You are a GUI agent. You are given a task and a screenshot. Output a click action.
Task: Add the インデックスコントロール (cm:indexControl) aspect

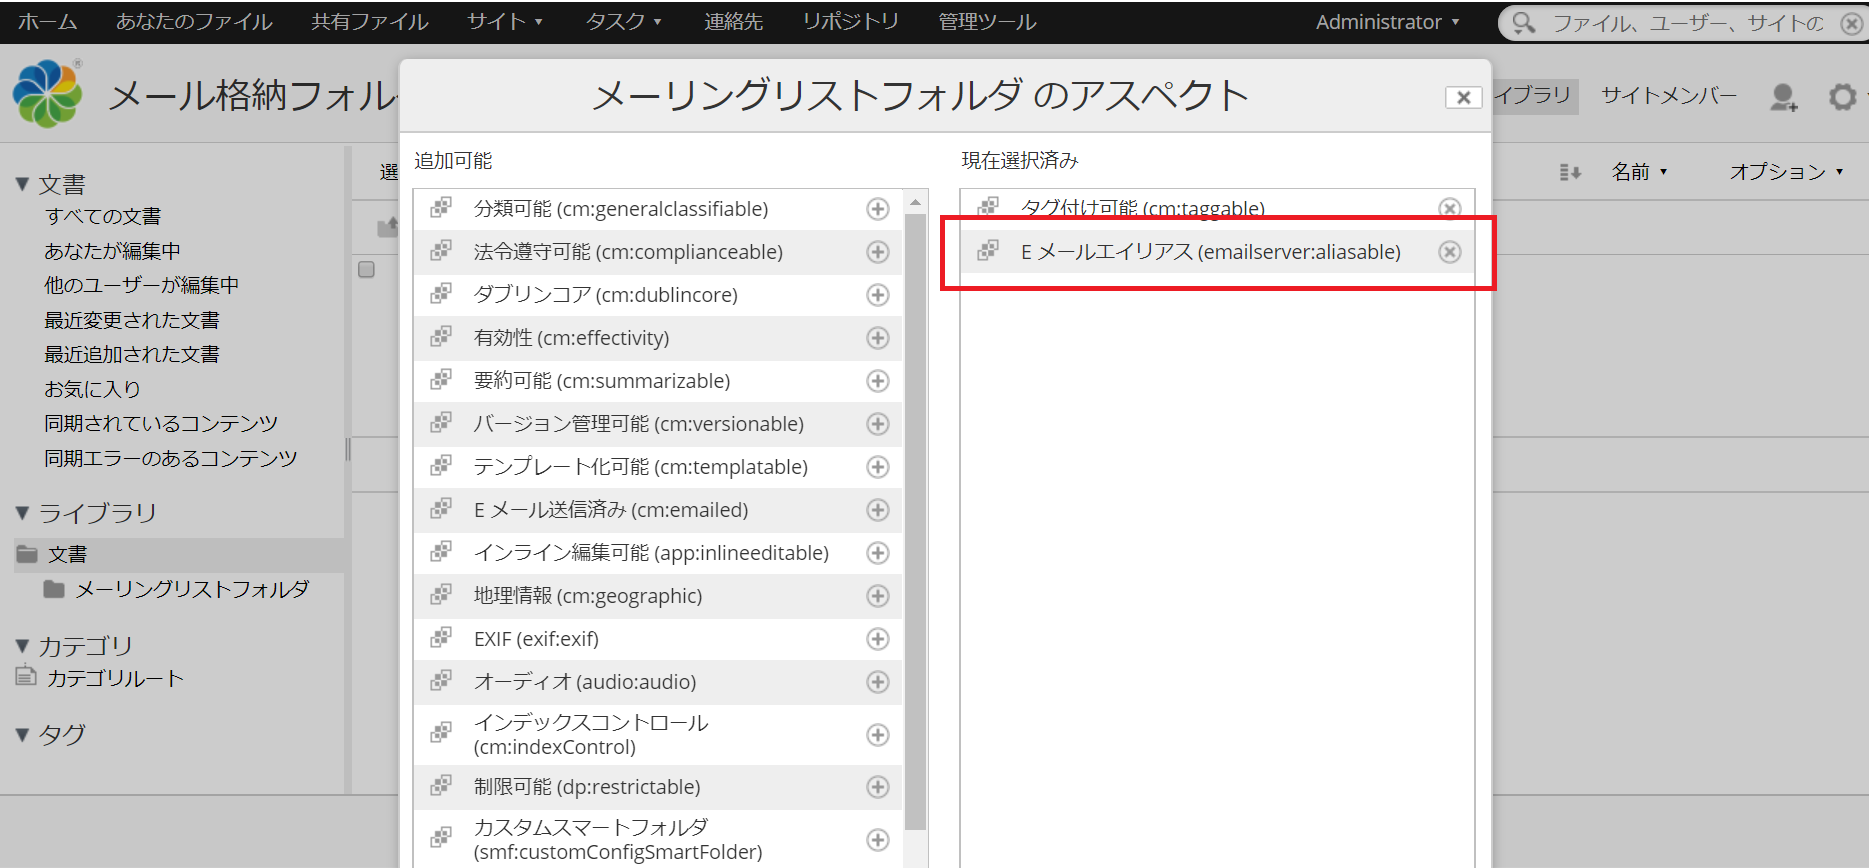tap(877, 735)
